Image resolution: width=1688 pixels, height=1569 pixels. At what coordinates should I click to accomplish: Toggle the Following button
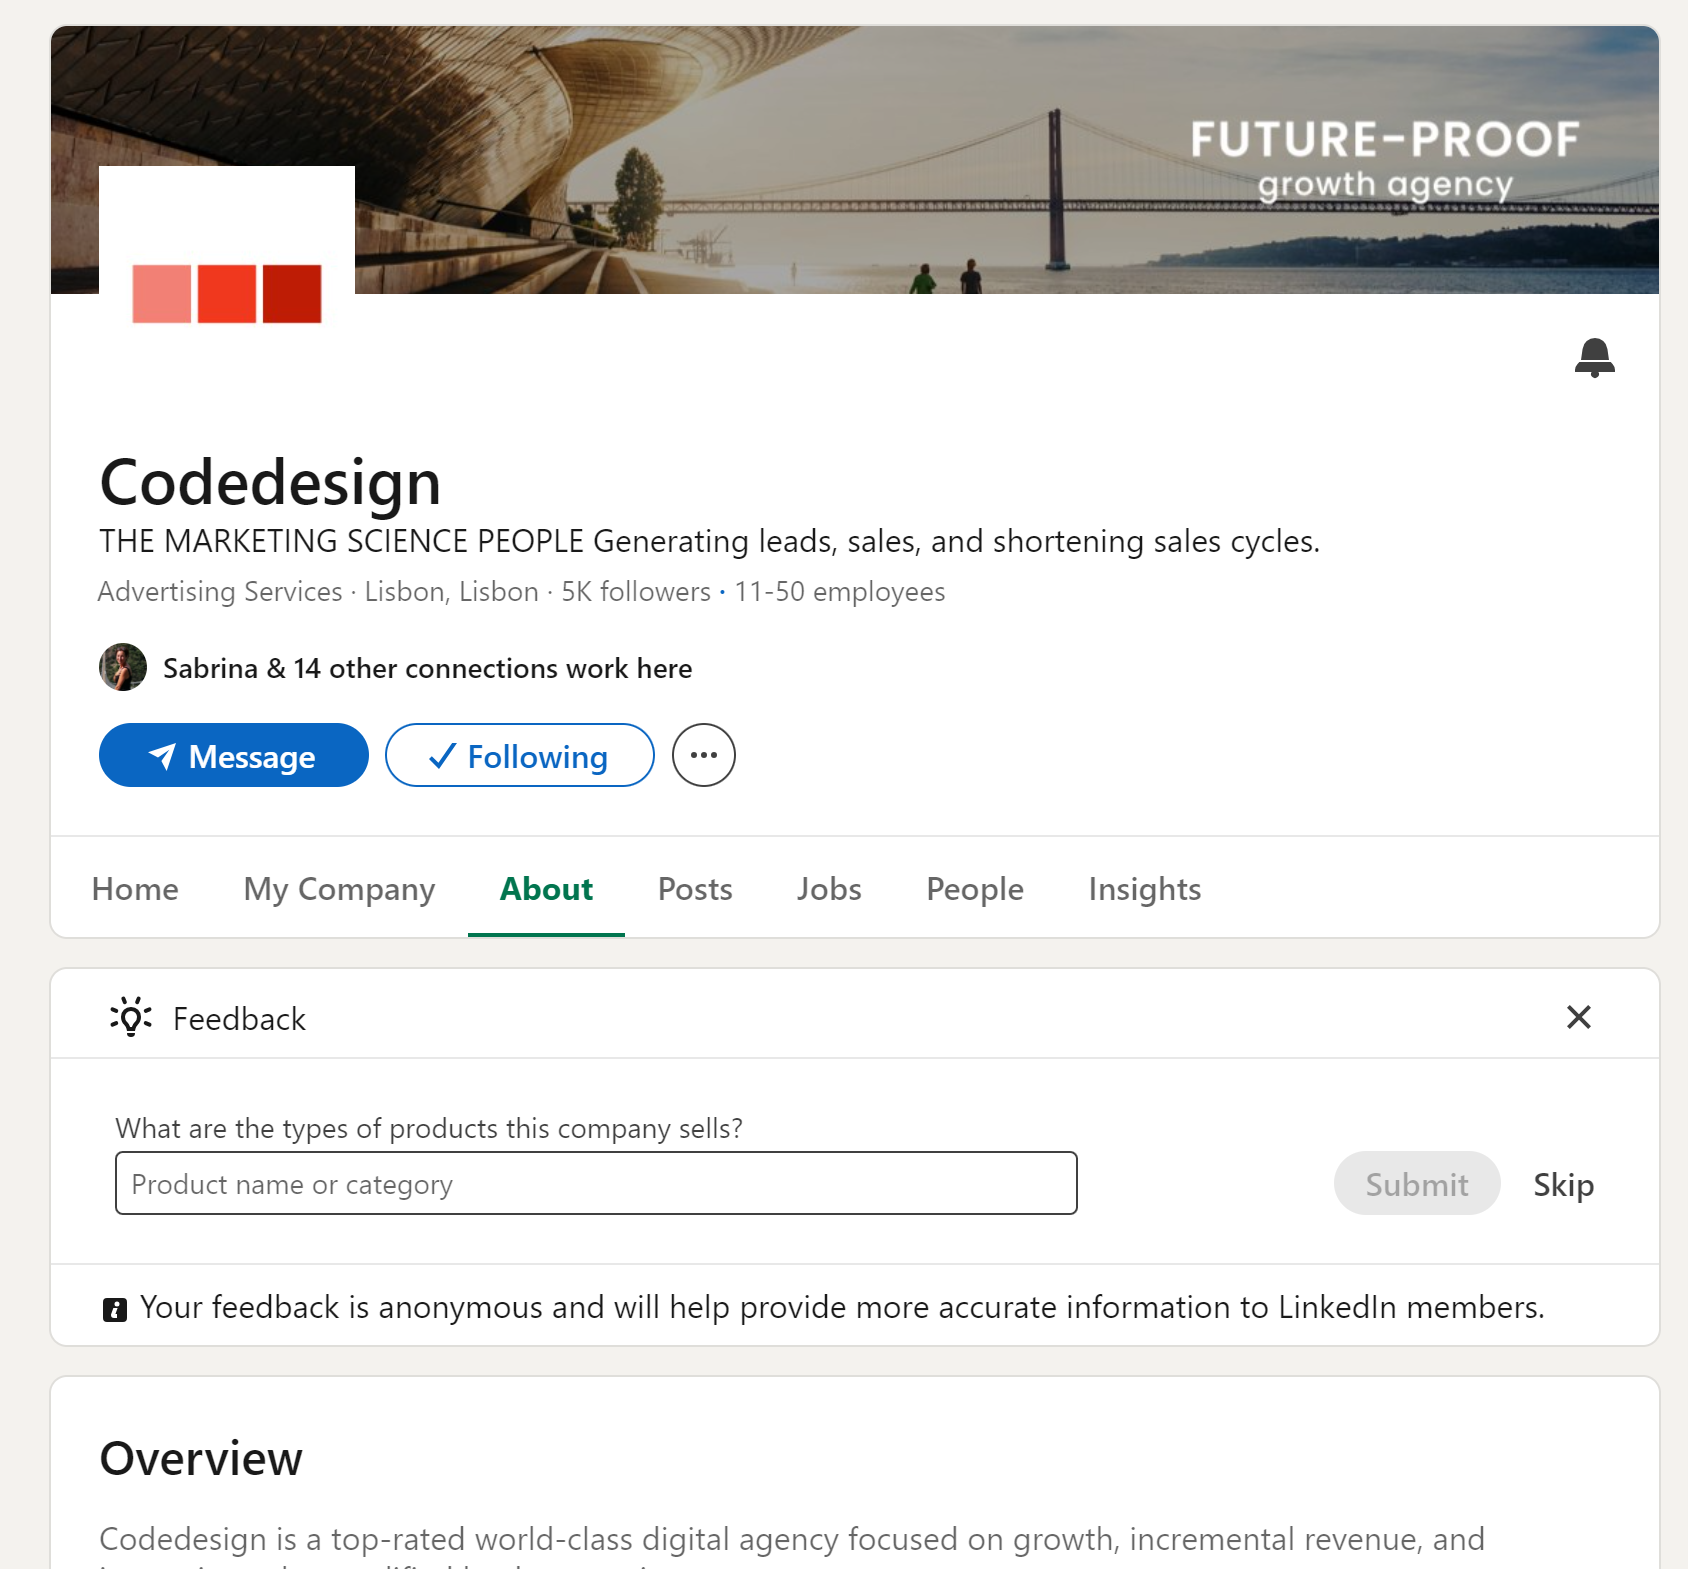pyautogui.click(x=519, y=755)
